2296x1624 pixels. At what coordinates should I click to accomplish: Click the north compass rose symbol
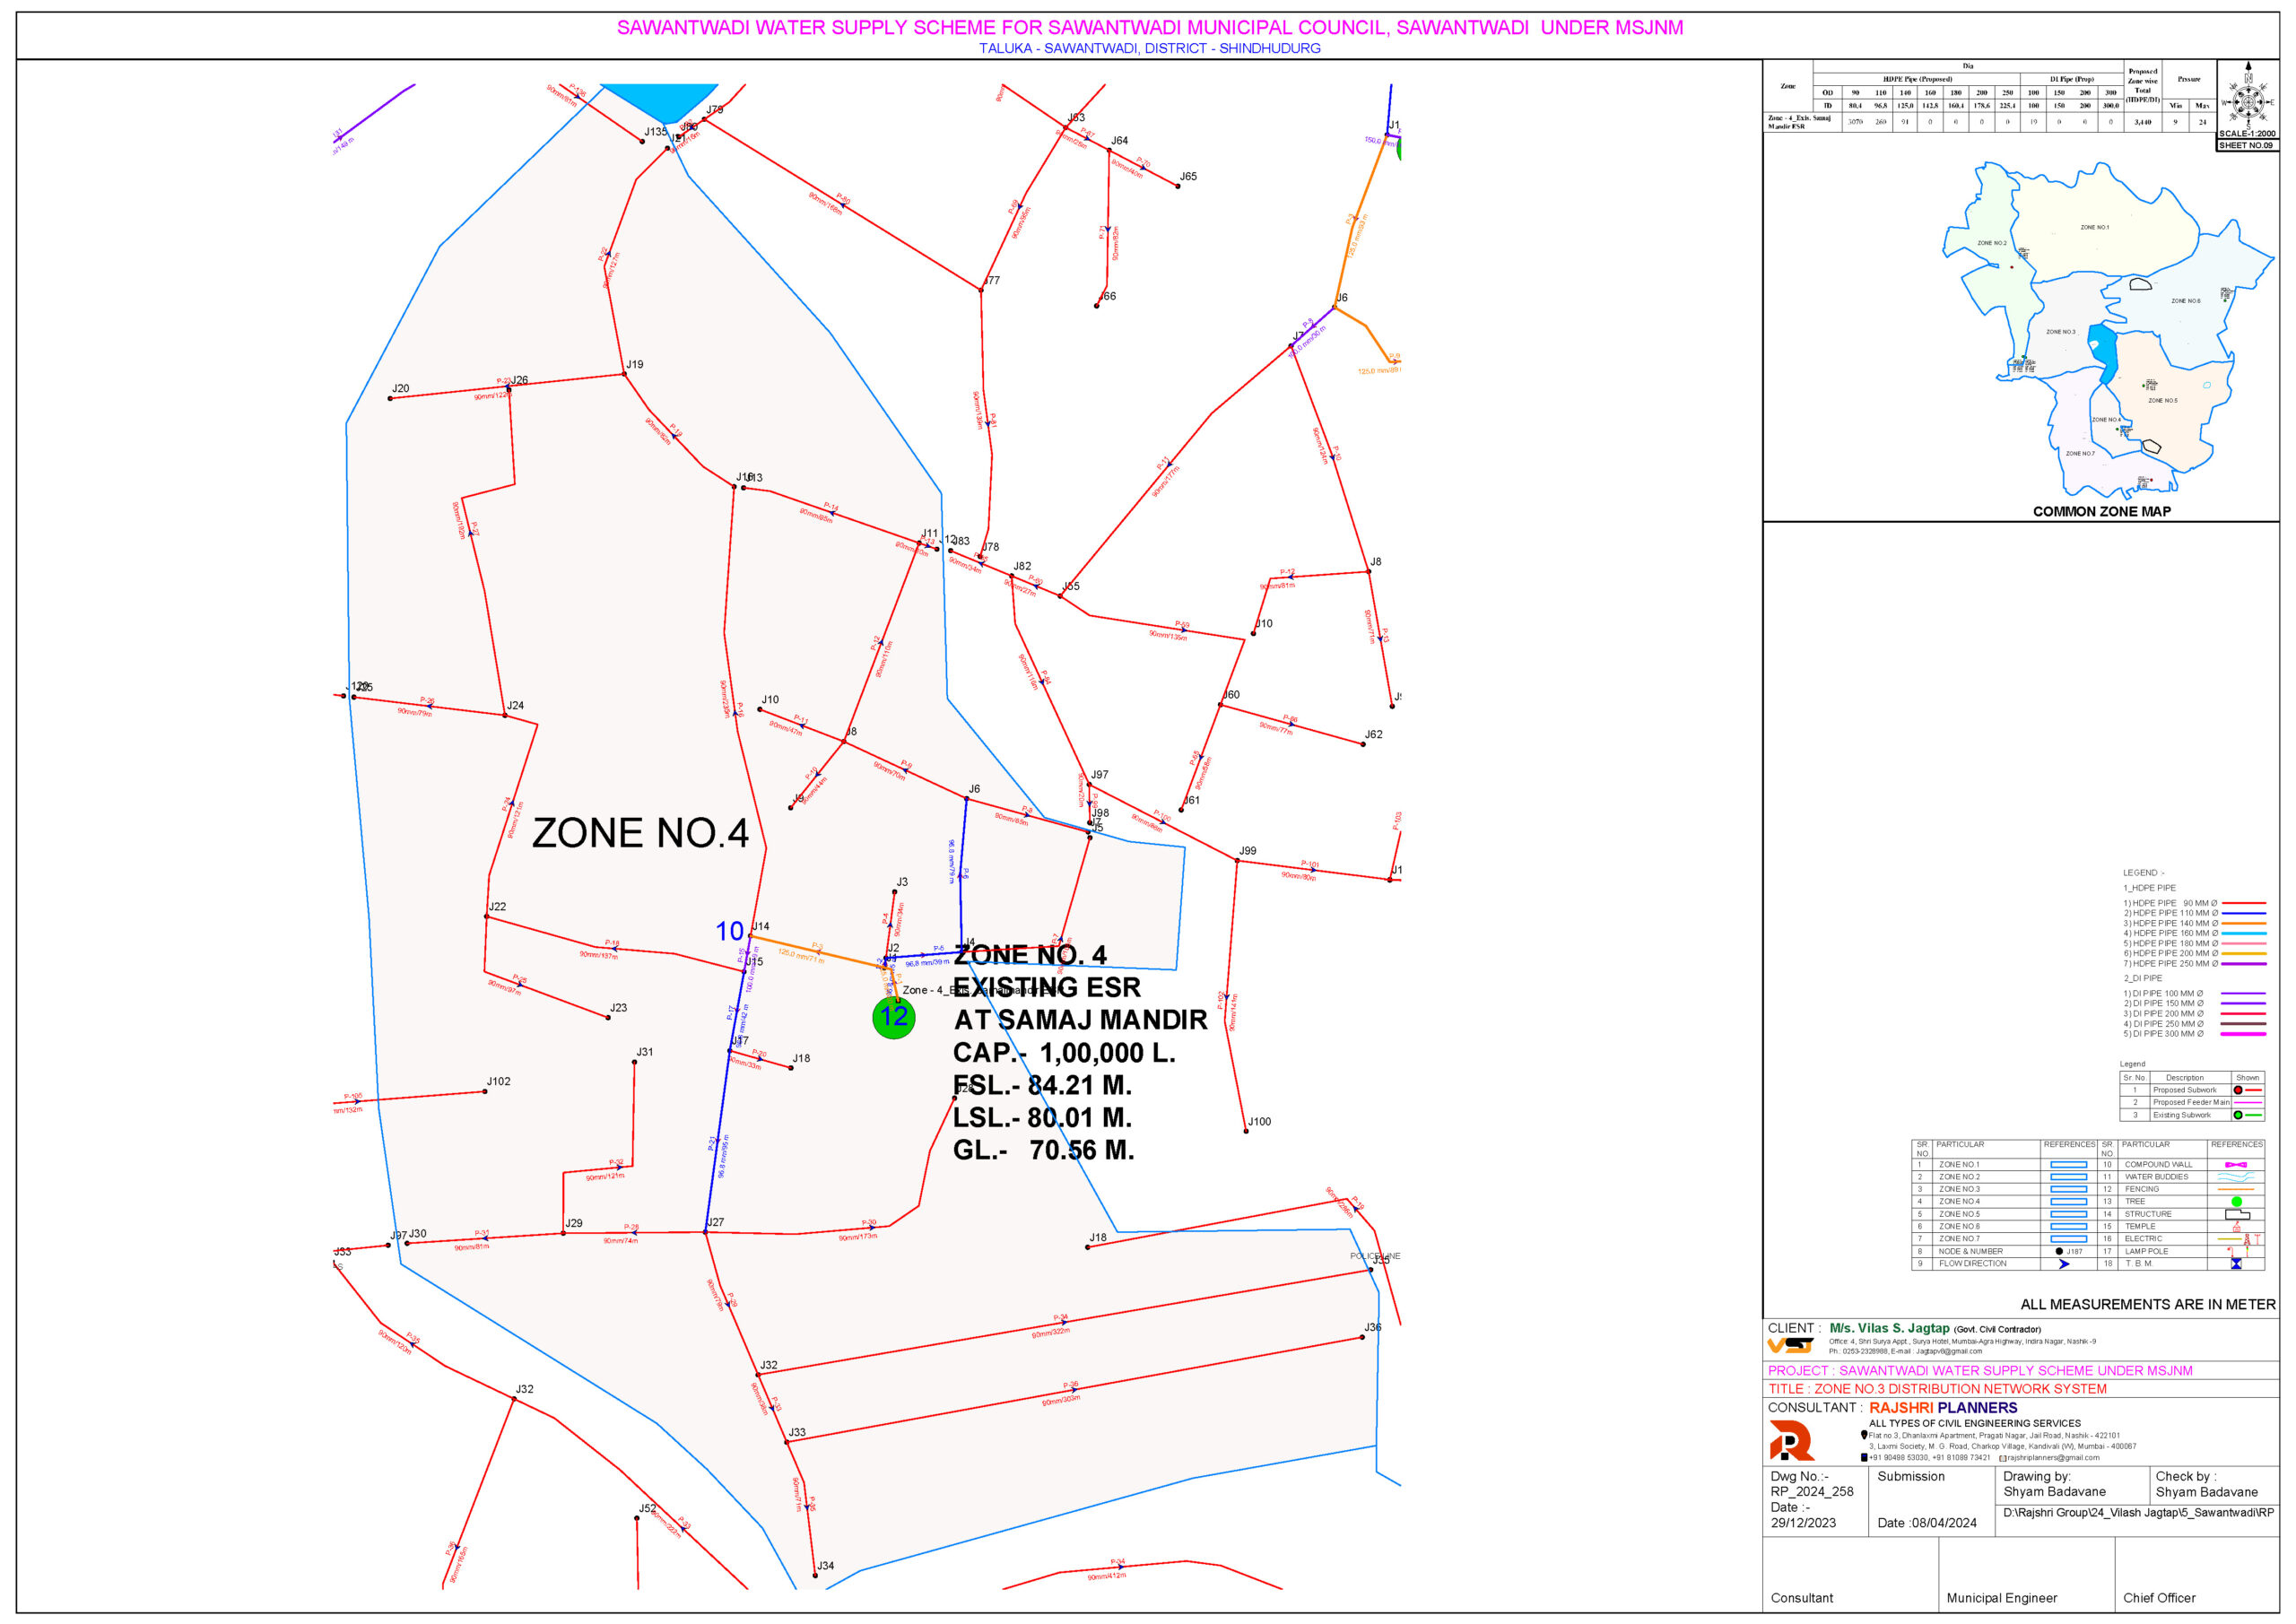[2248, 101]
